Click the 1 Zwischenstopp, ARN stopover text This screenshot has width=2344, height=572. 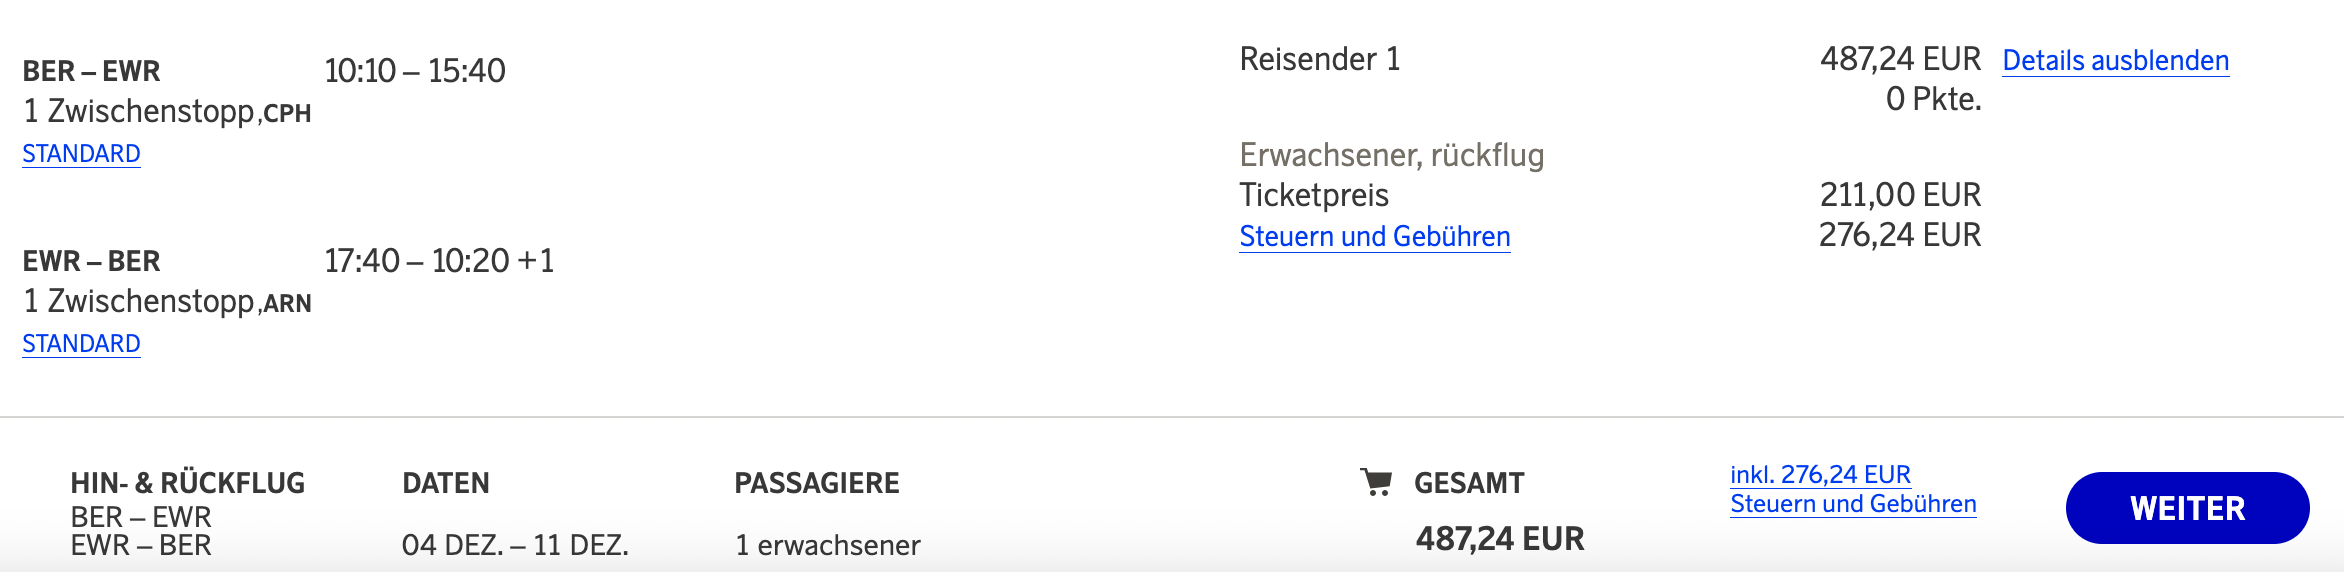tap(167, 302)
